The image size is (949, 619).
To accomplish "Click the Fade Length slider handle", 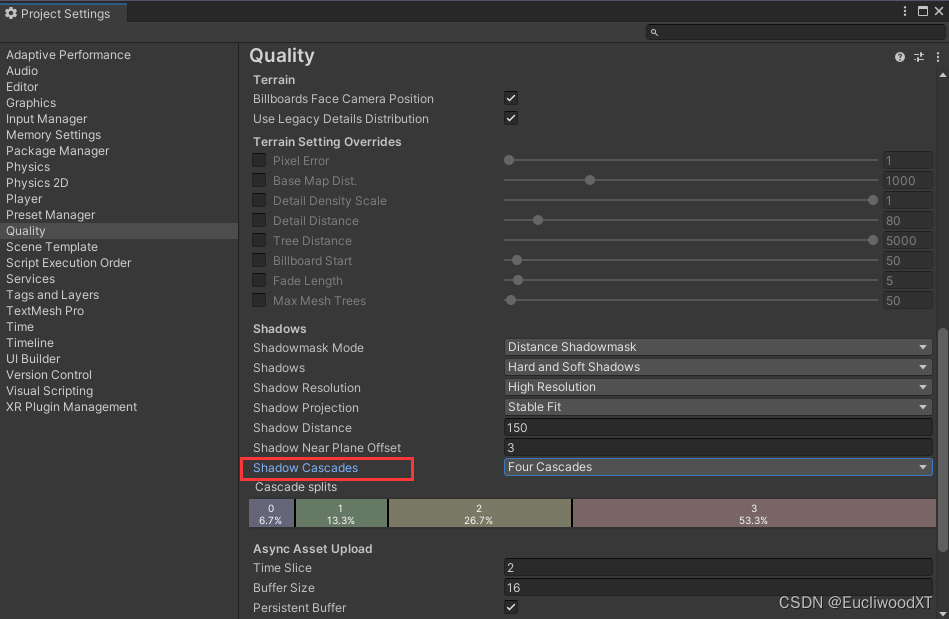I will point(517,280).
